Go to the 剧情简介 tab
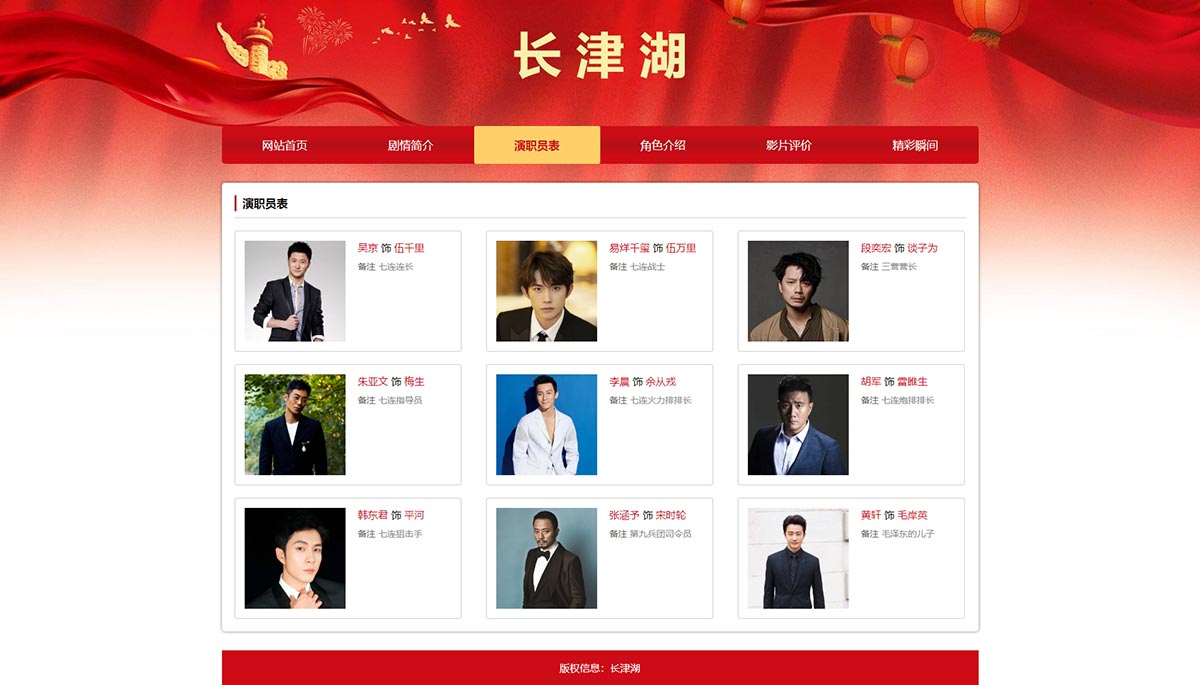The height and width of the screenshot is (685, 1200). point(411,145)
